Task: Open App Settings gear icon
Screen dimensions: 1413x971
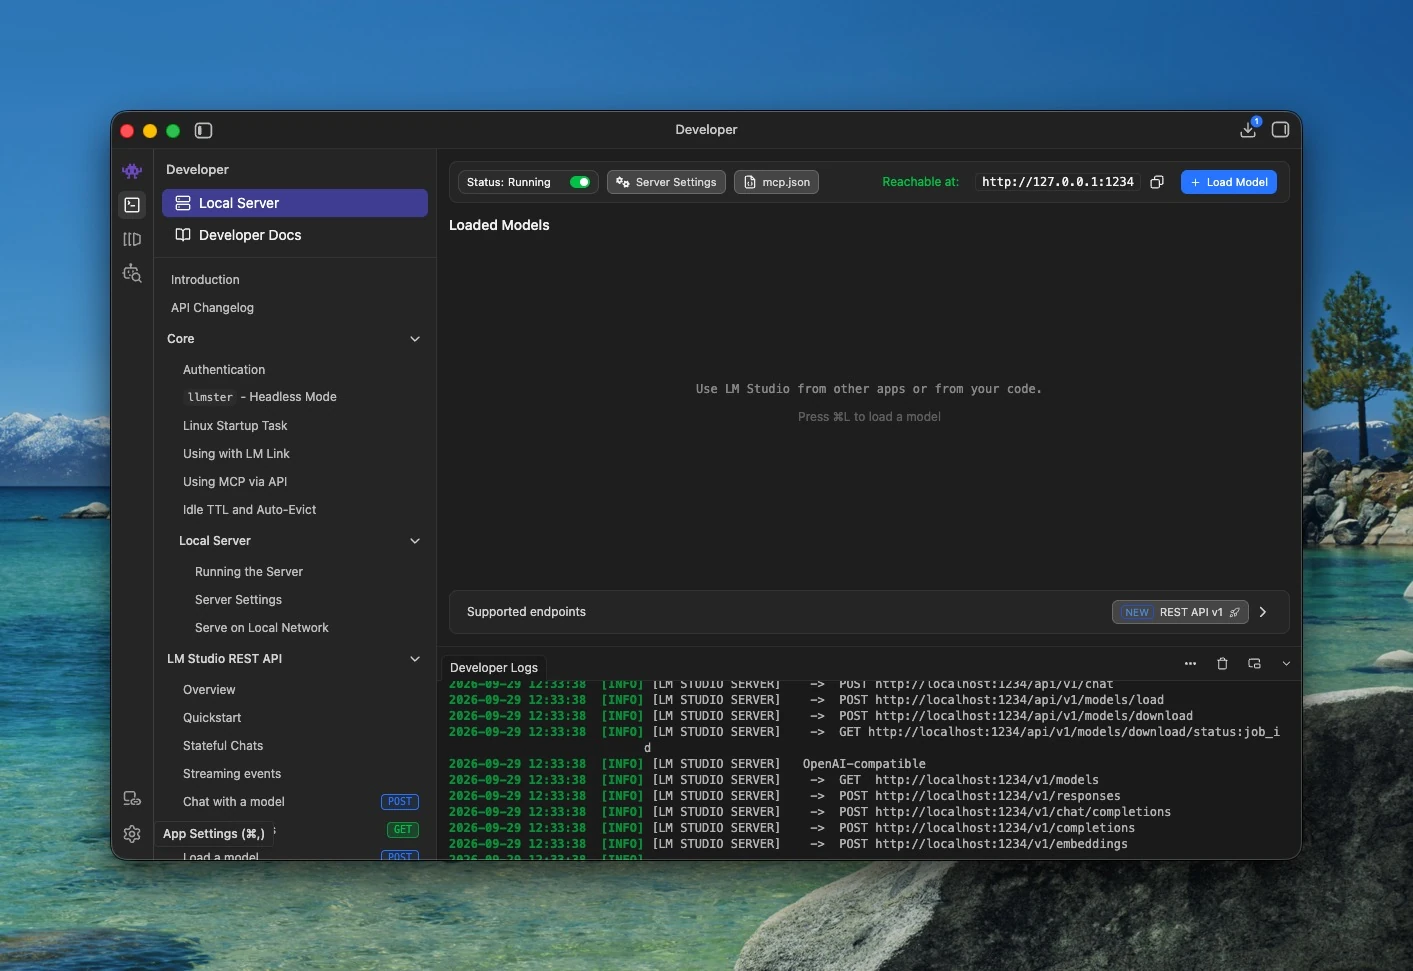Action: tap(132, 834)
